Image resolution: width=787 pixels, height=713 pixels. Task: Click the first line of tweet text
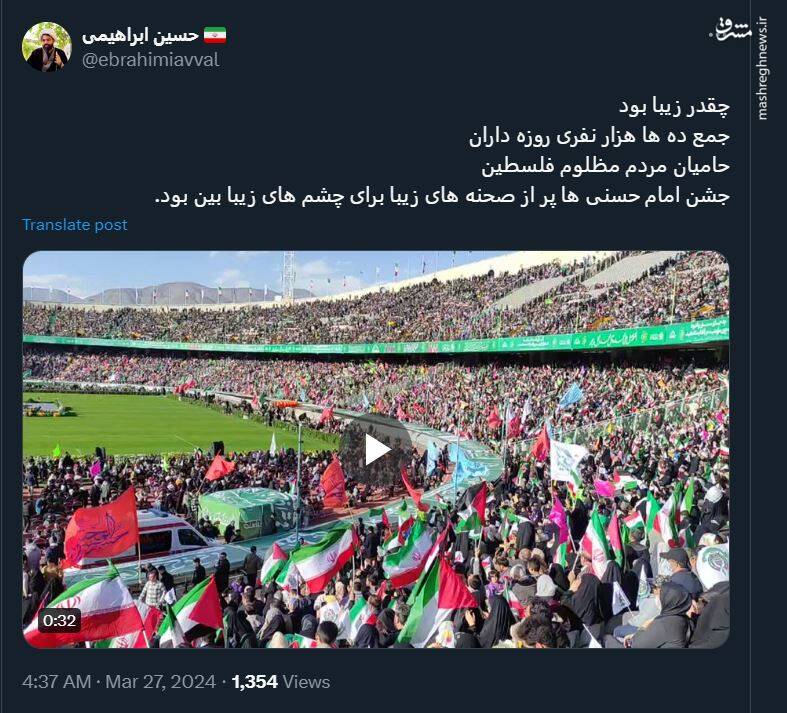click(674, 106)
